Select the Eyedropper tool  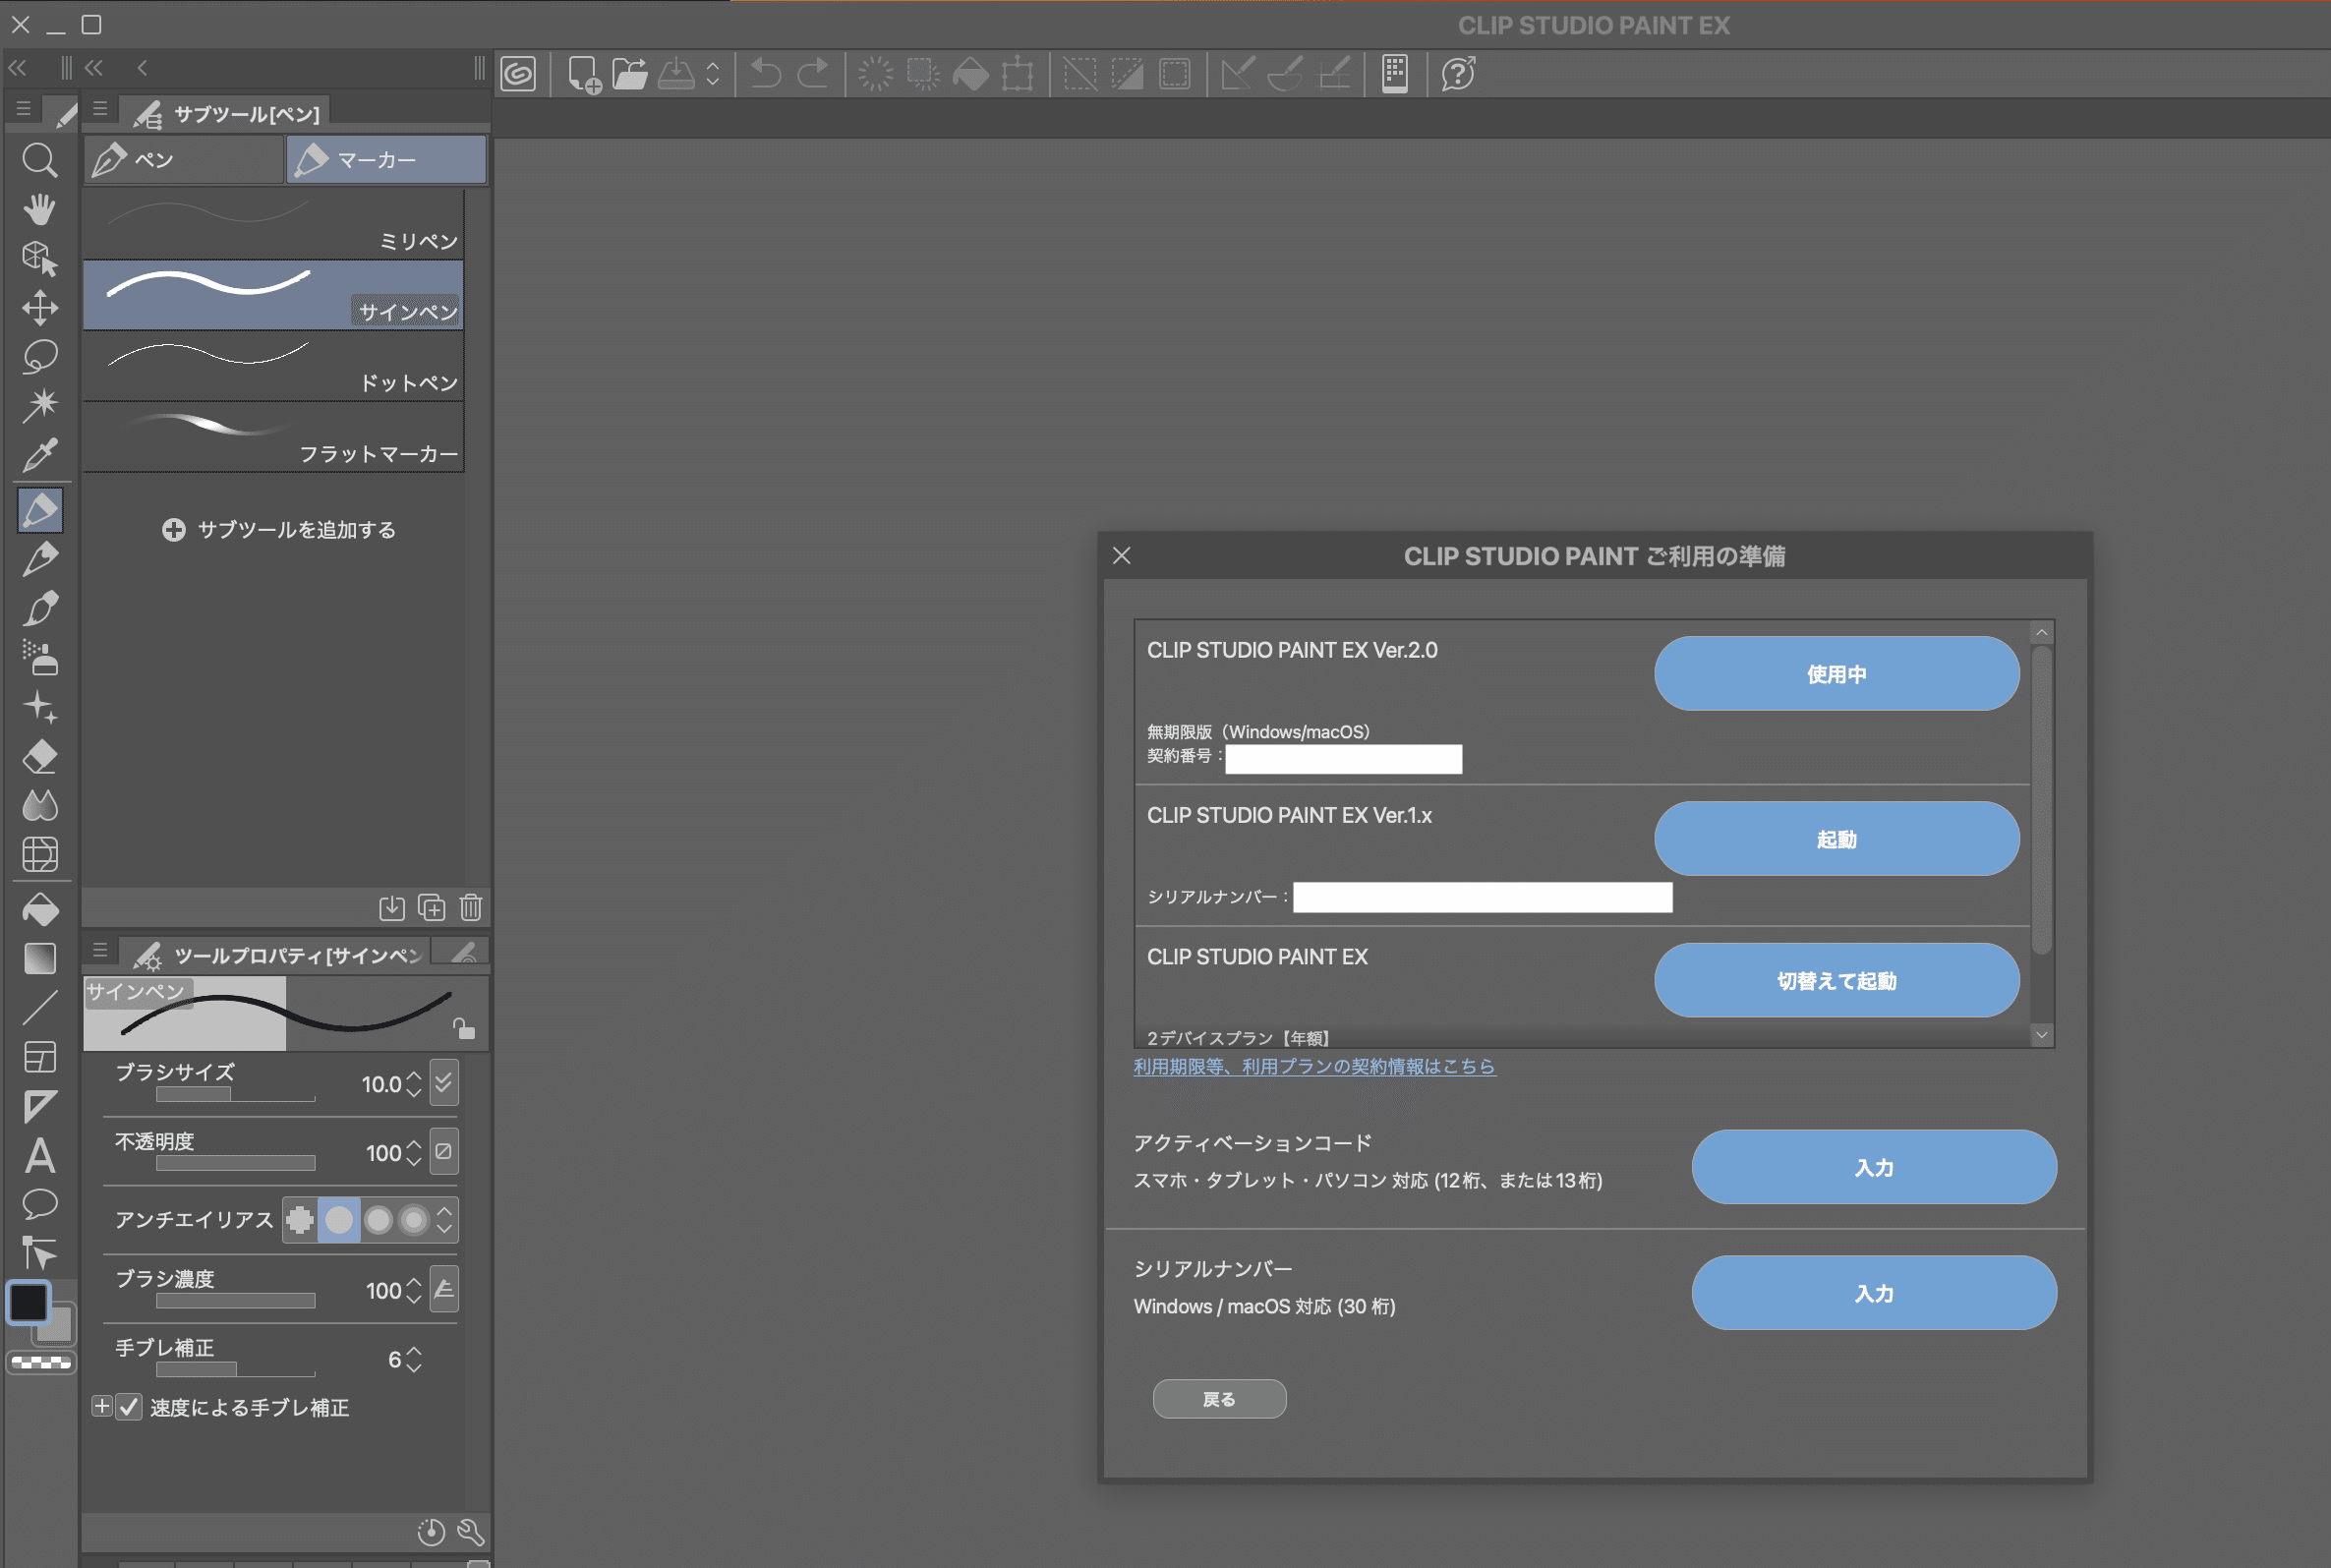(x=40, y=455)
